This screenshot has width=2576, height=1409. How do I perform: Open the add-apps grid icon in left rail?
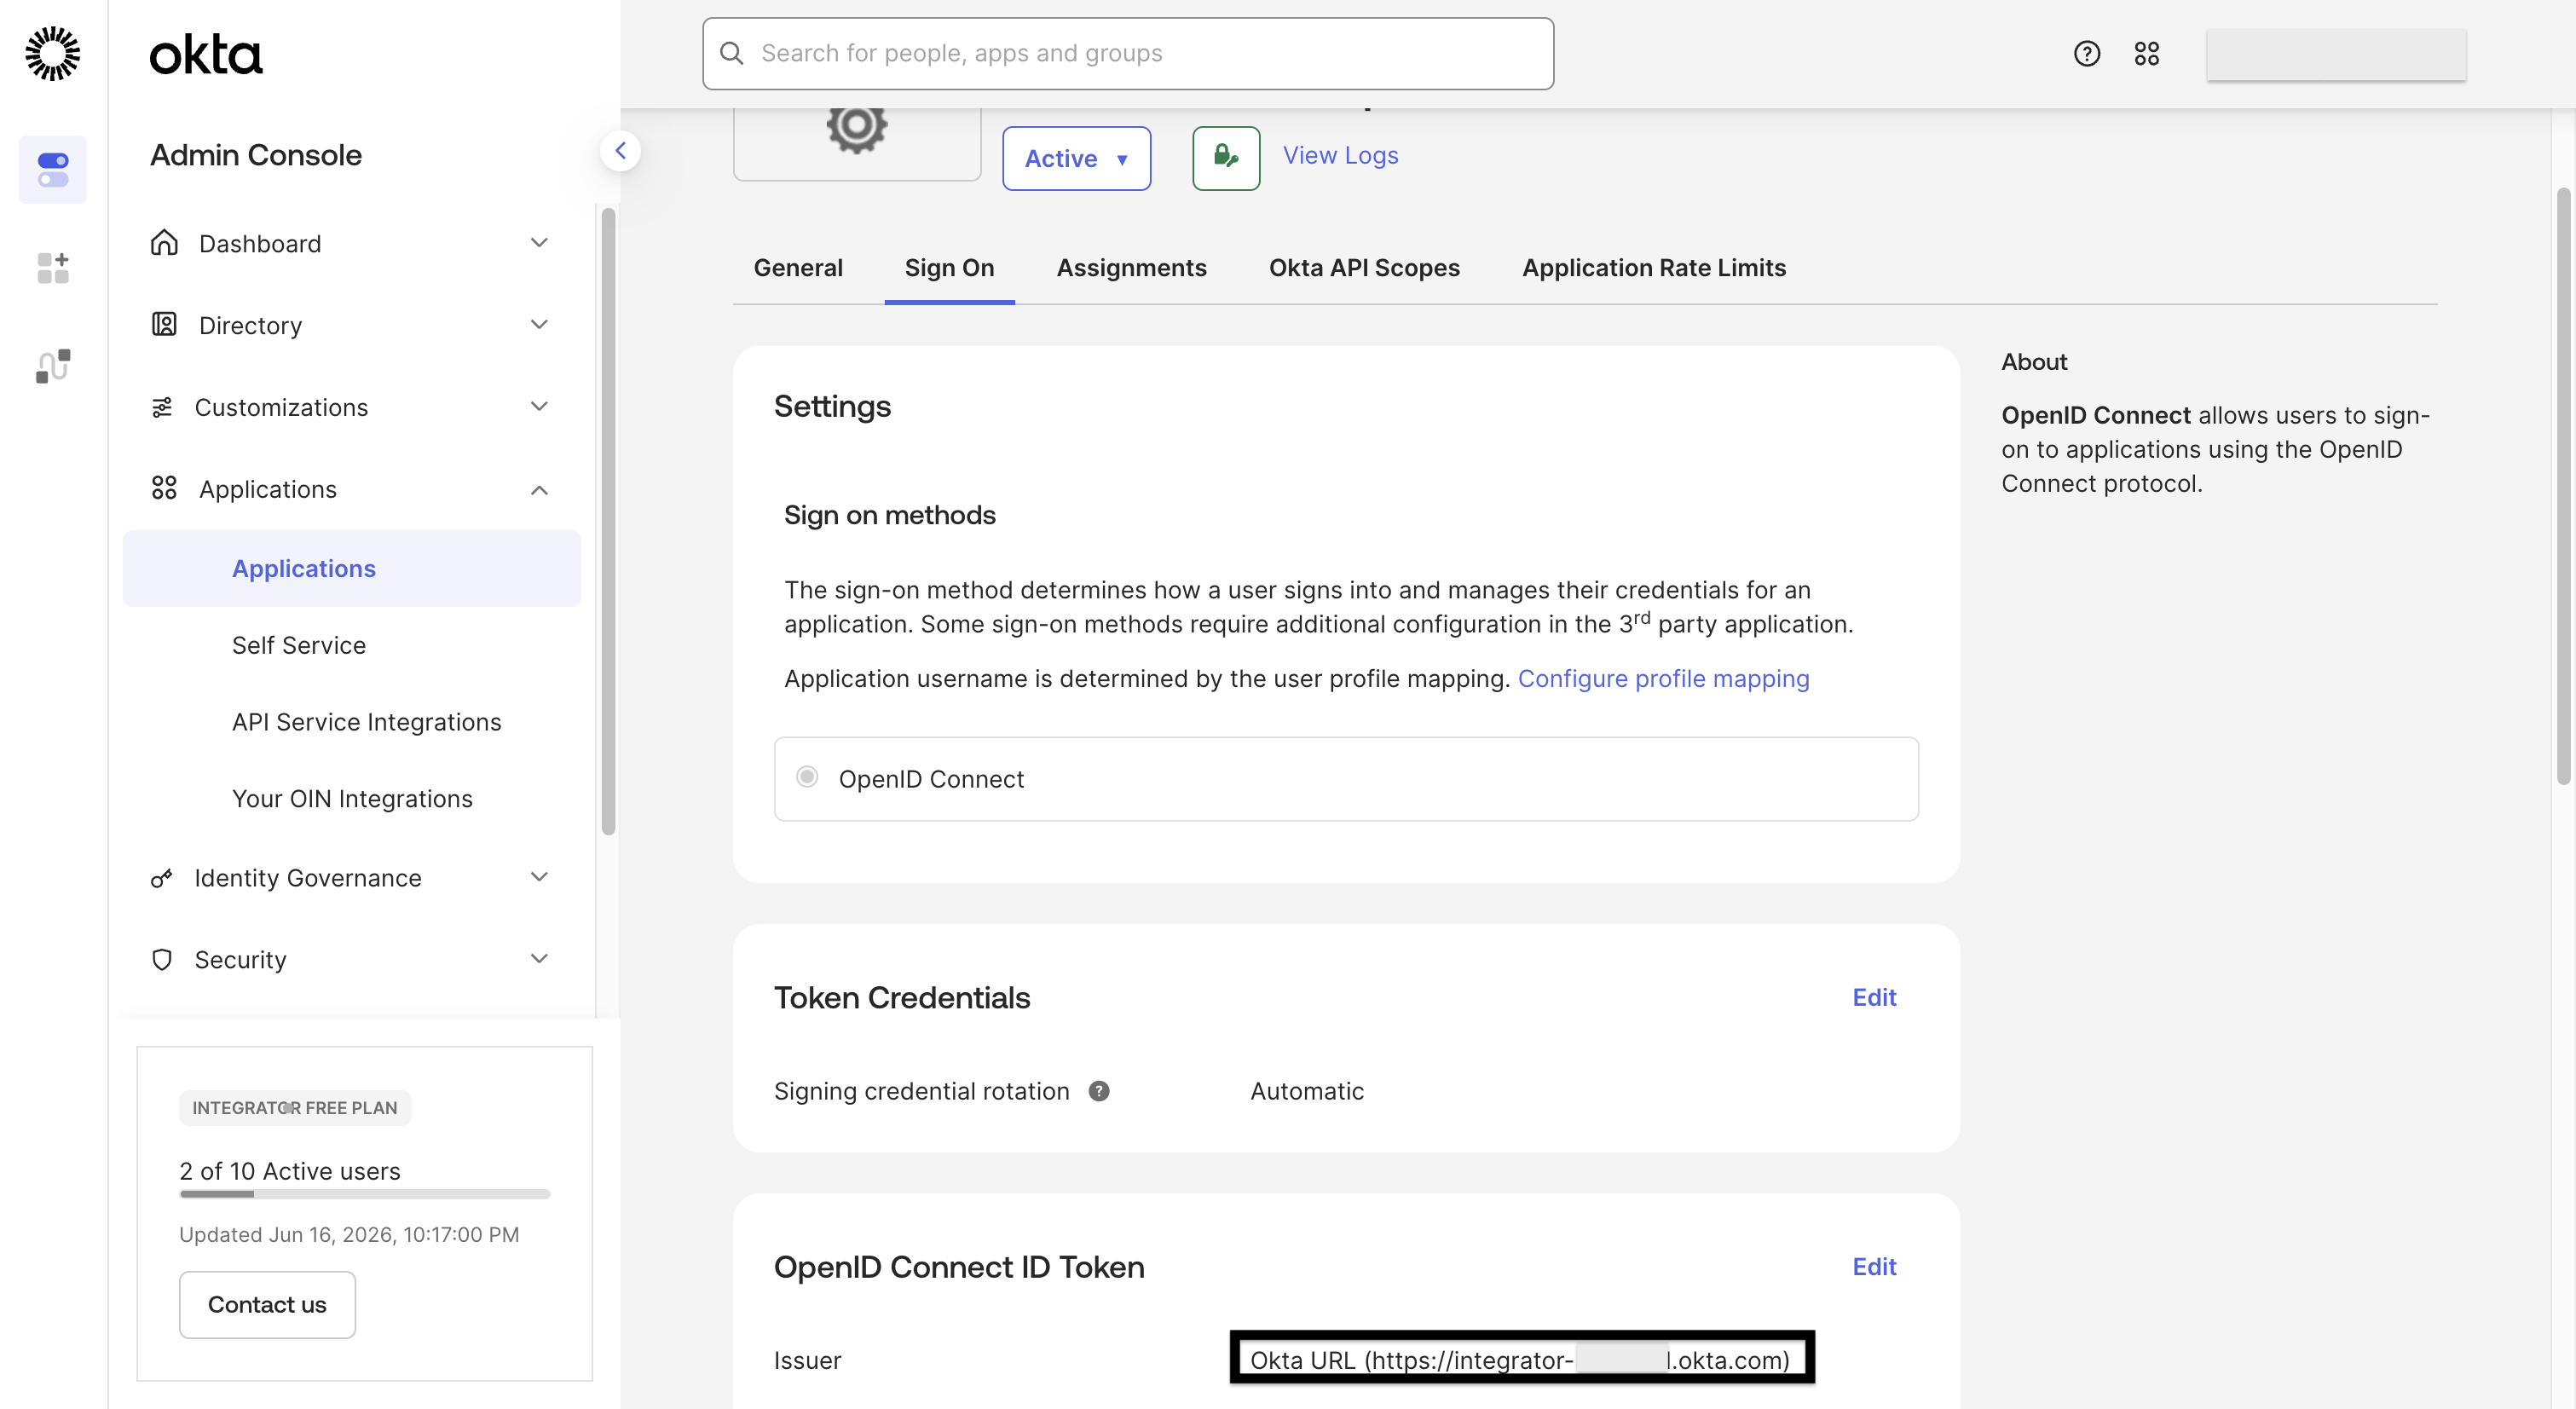(53, 268)
